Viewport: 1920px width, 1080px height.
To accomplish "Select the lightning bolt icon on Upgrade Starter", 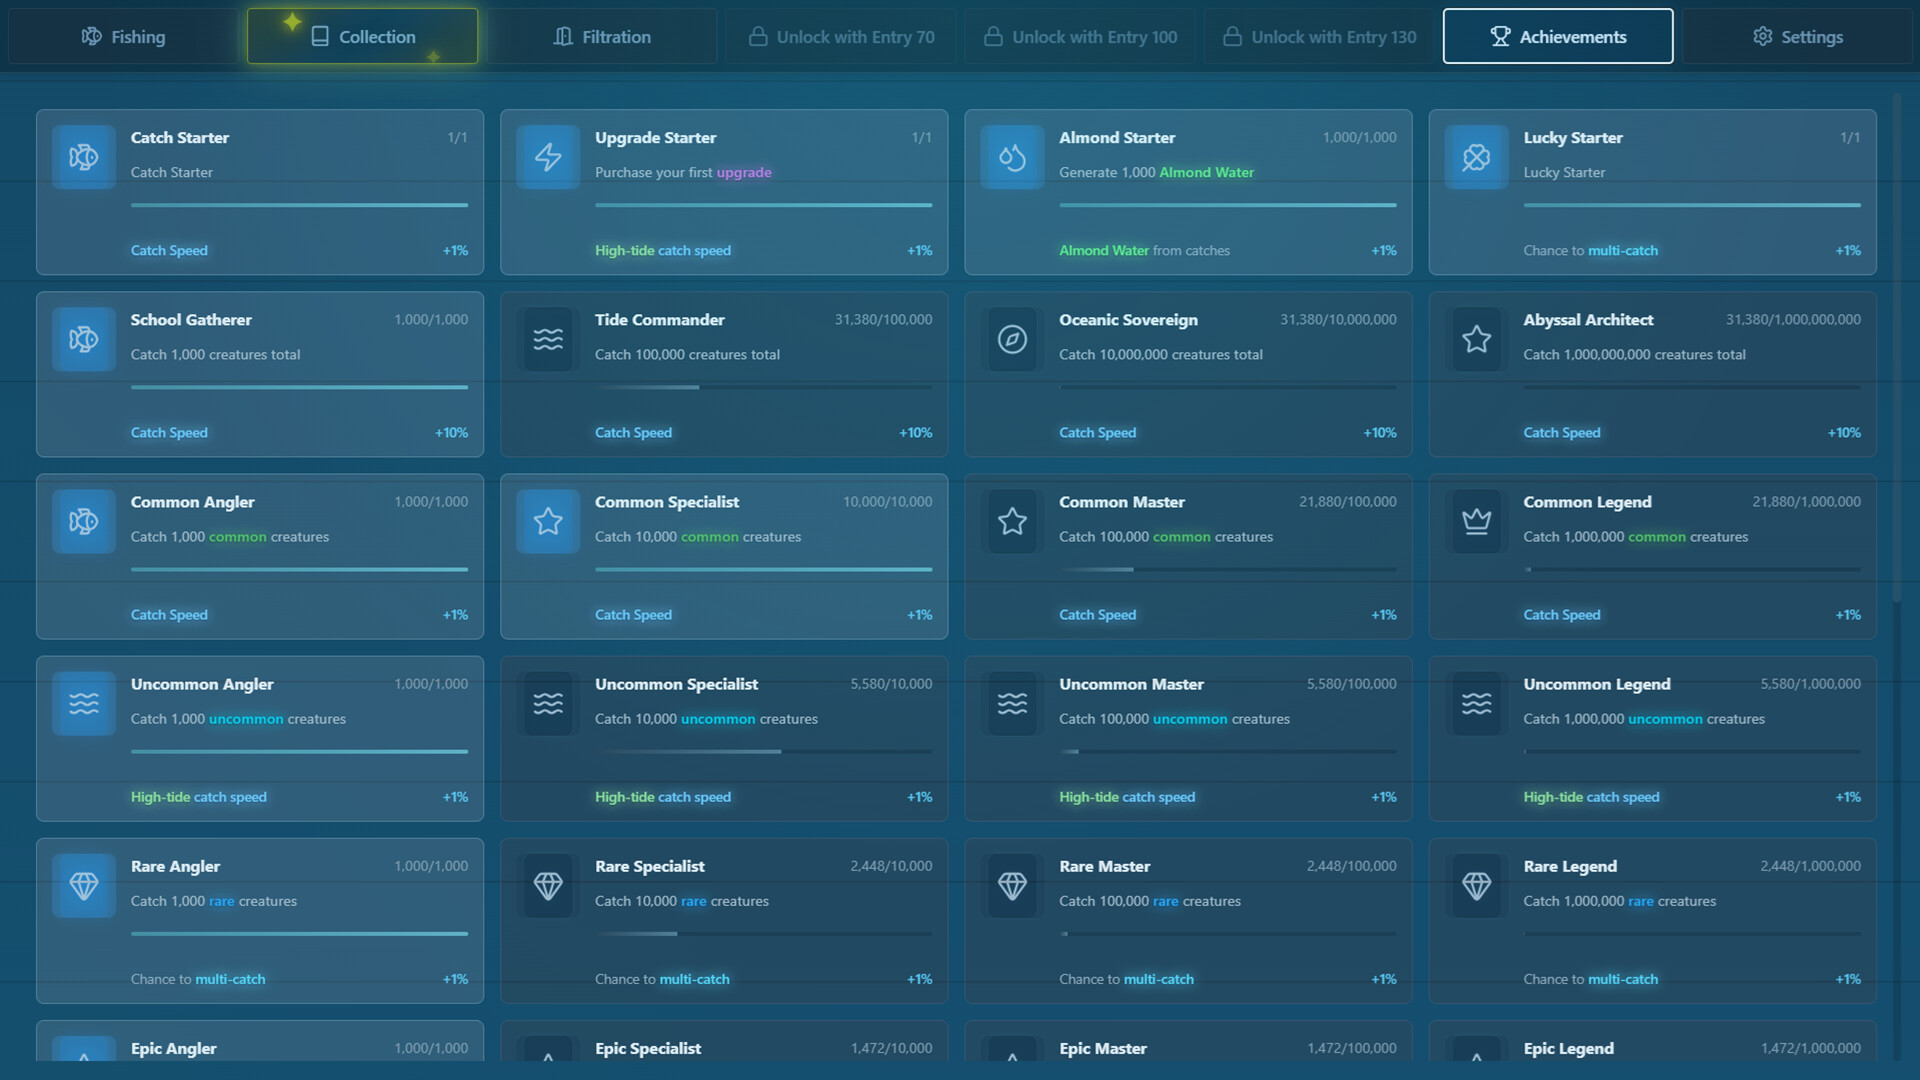I will (x=547, y=157).
